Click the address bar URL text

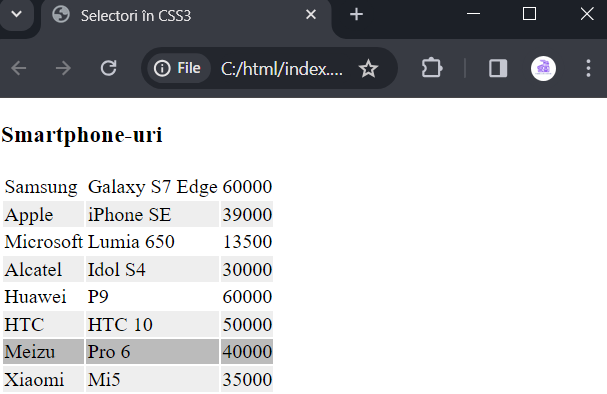(282, 69)
